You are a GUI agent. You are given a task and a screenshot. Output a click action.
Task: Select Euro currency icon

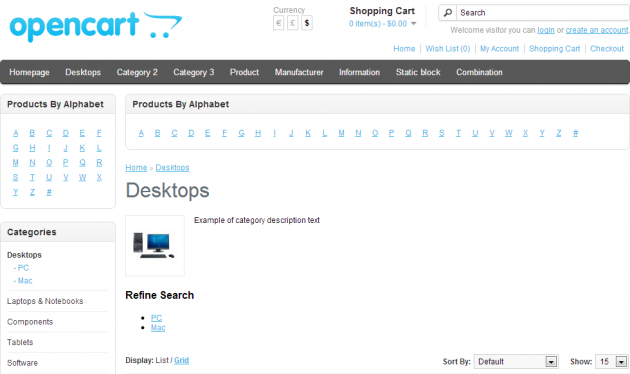[278, 23]
